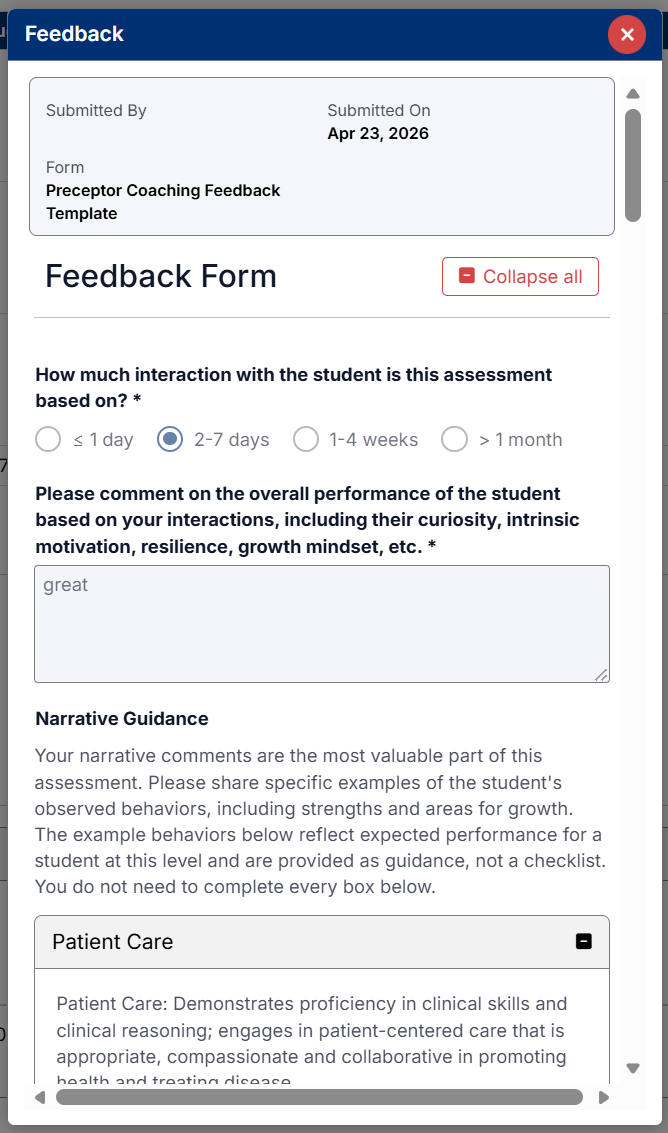Click the Feedback Form heading
The image size is (668, 1133).
pyautogui.click(x=161, y=277)
